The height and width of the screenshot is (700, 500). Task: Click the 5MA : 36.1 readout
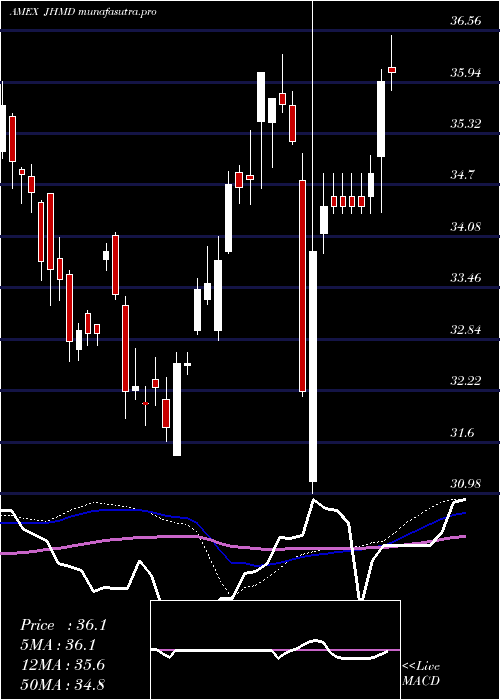58,645
